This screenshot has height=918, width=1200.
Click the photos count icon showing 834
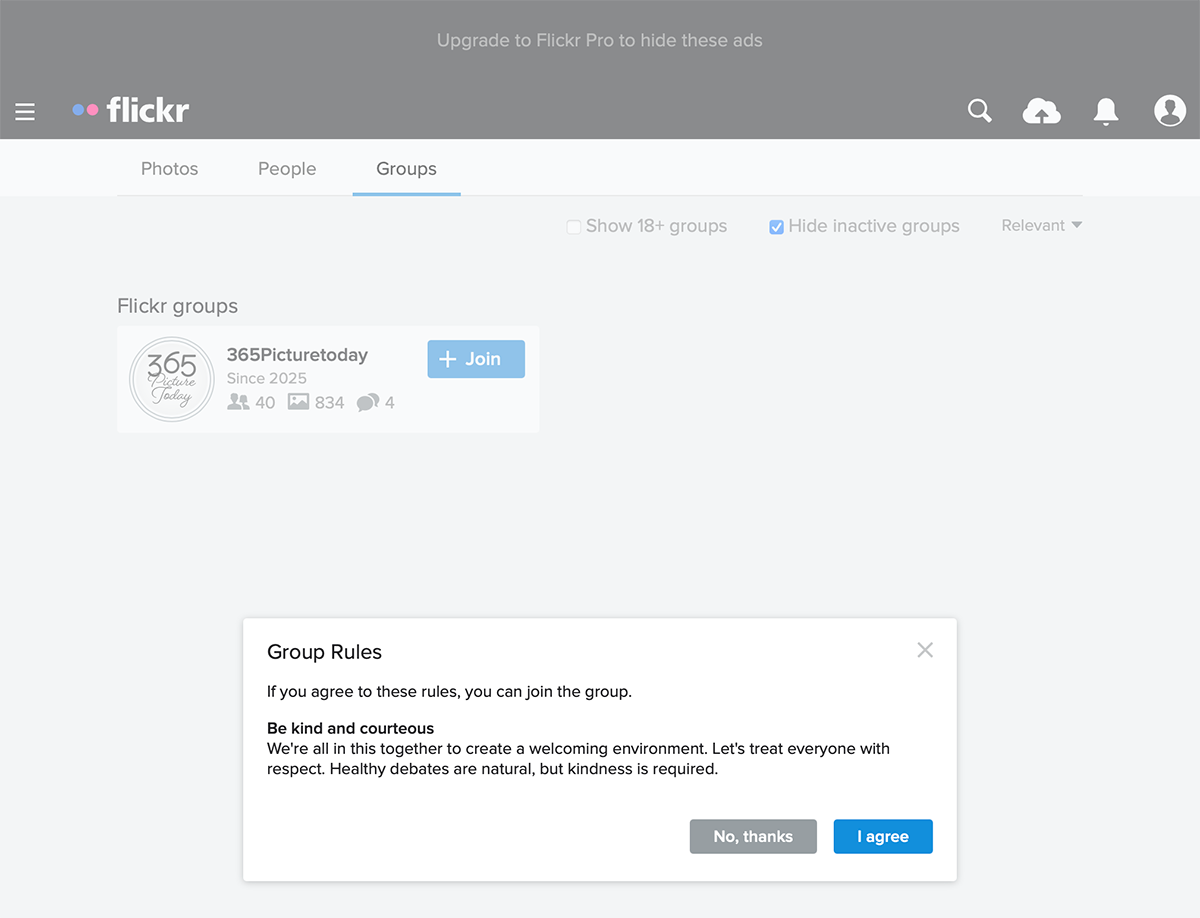click(x=297, y=402)
